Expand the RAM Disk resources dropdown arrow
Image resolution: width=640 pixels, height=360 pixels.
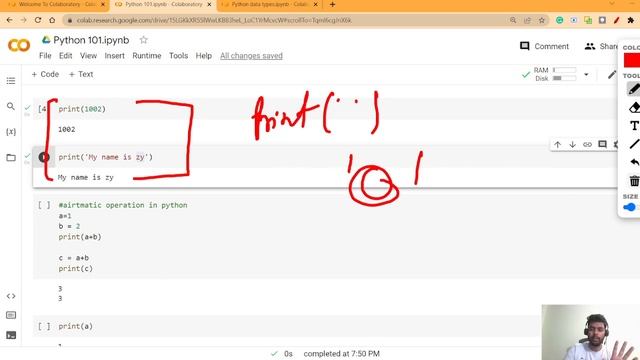586,75
